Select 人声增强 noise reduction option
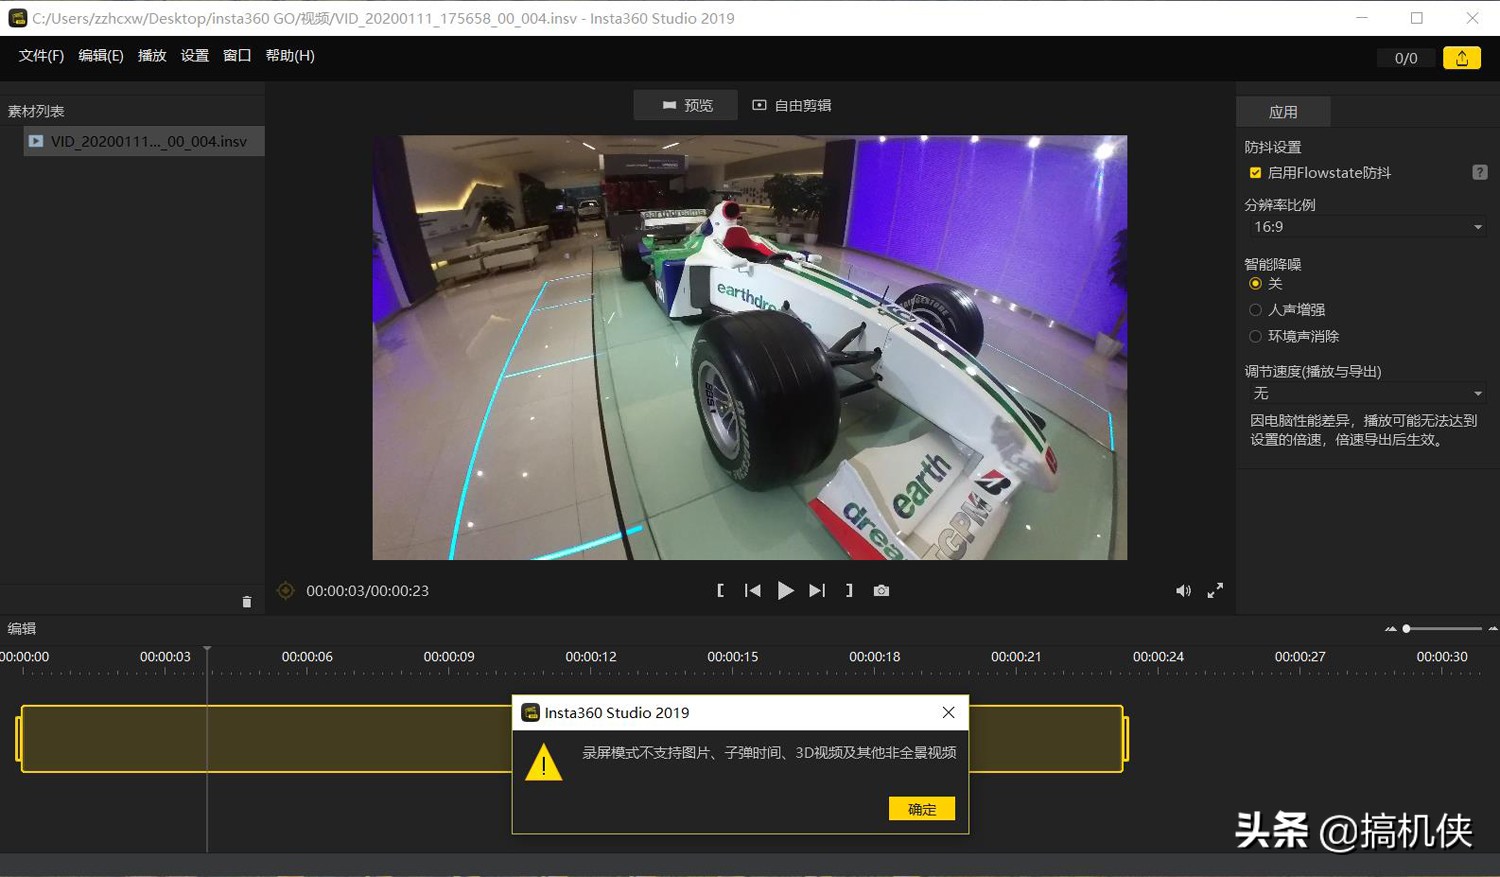1500x877 pixels. pos(1255,310)
